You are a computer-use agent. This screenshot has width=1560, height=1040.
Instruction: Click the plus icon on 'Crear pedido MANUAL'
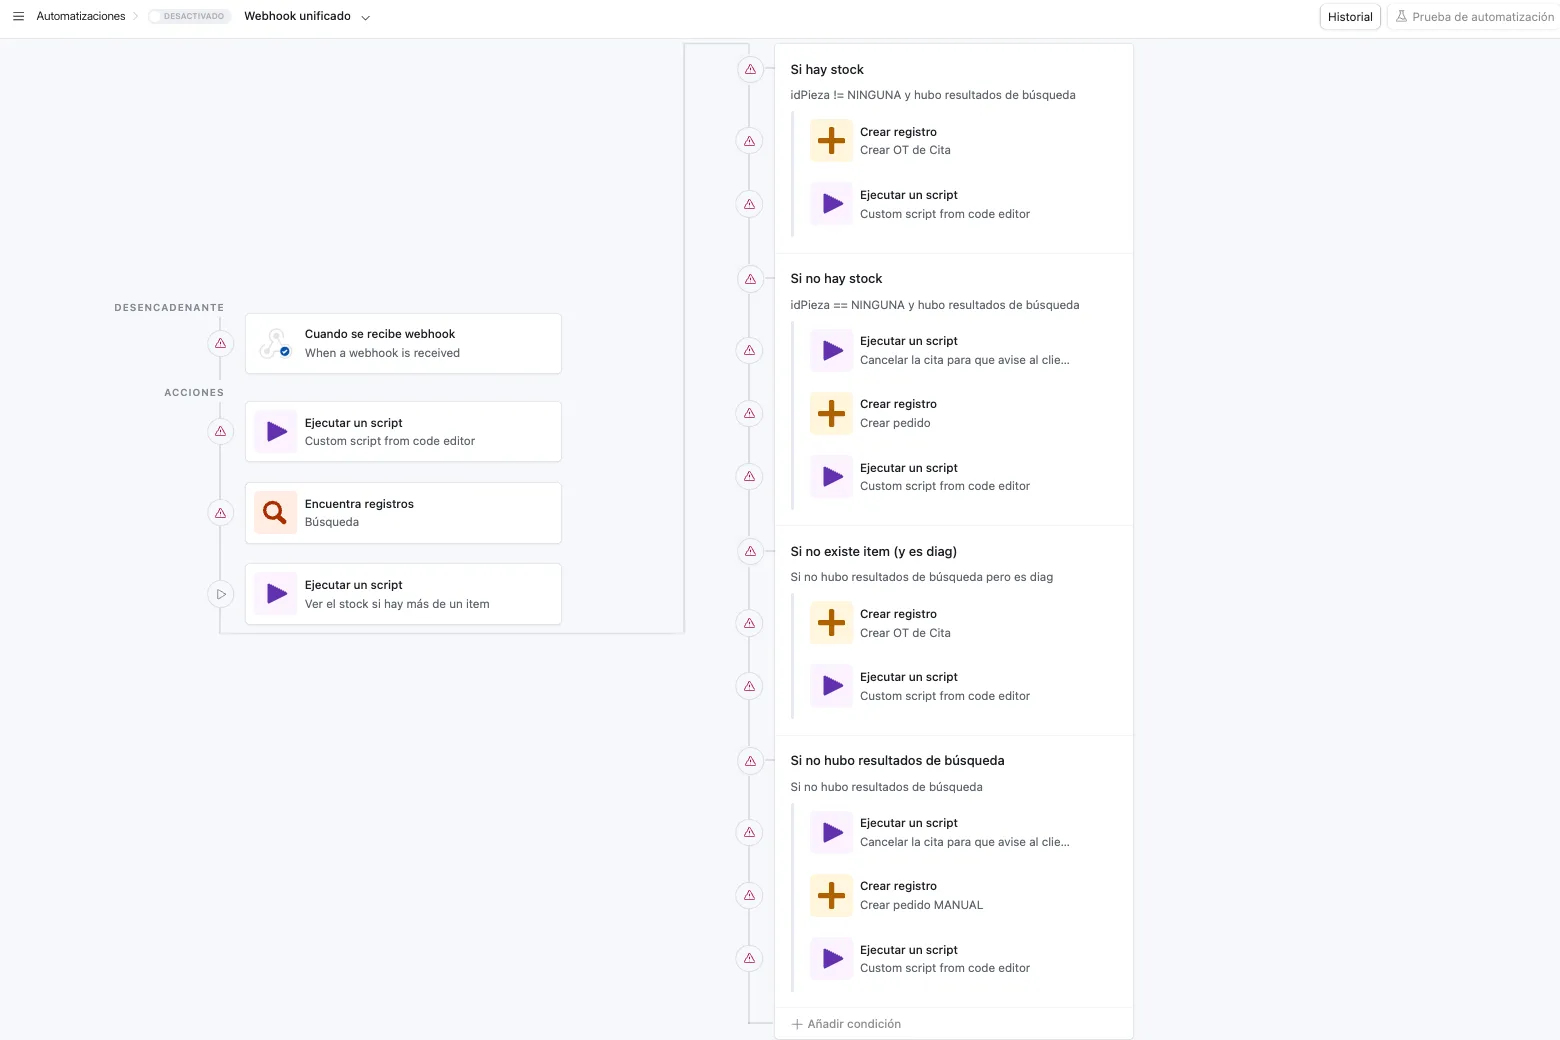[830, 895]
